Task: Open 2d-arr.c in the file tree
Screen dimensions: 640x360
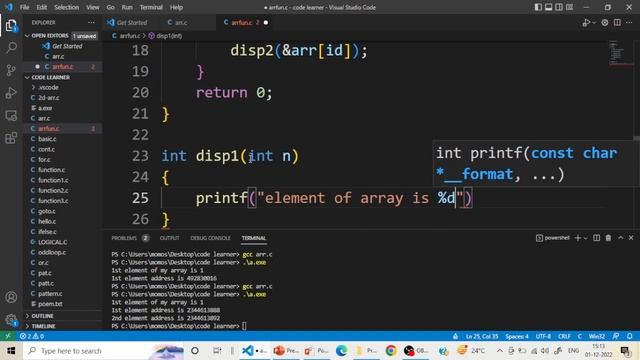Action: point(63,98)
